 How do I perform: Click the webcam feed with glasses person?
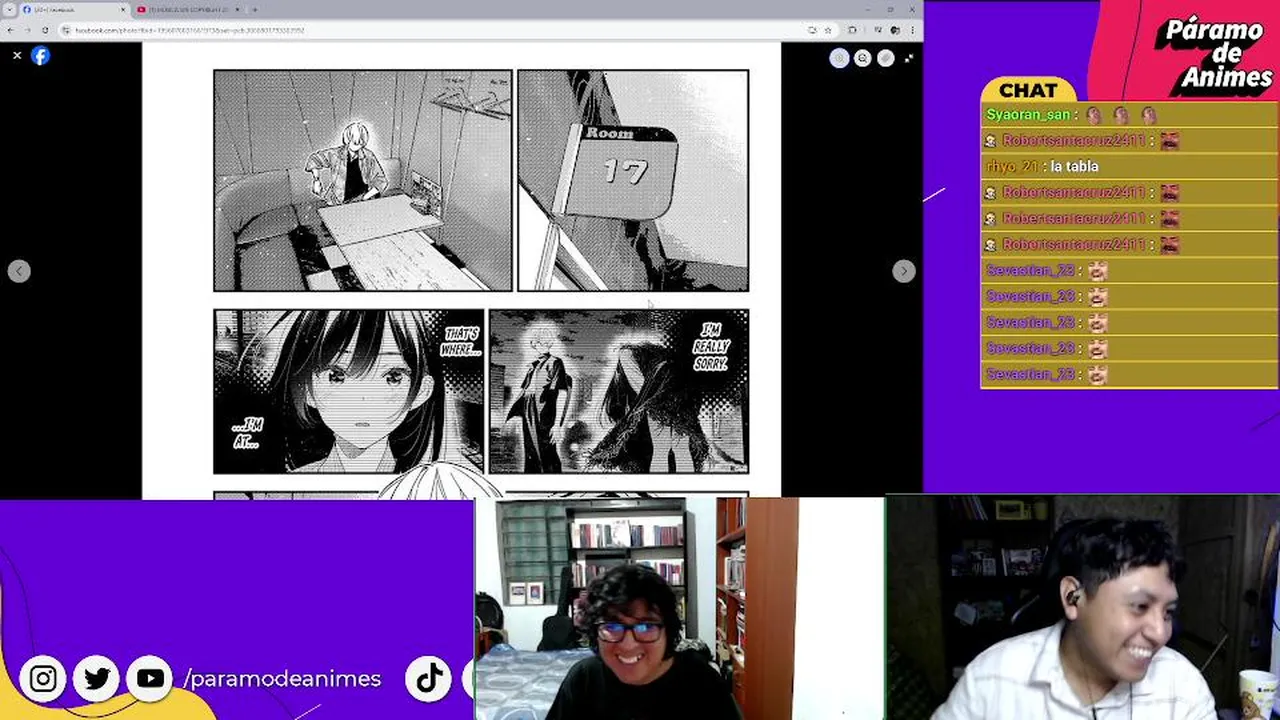click(680, 608)
